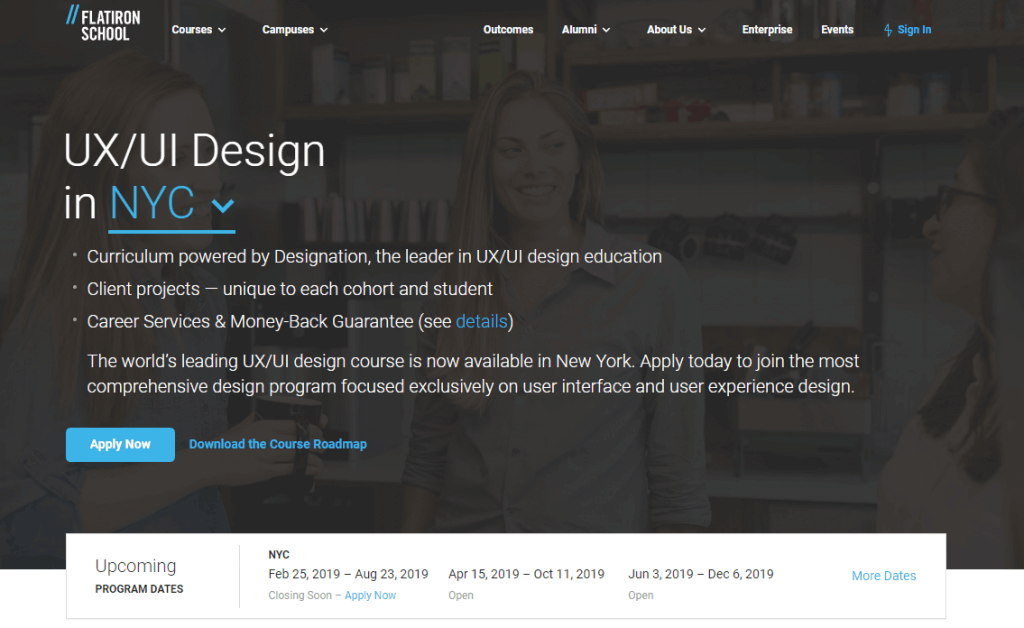Expand the Campuses dropdown menu

(x=295, y=30)
